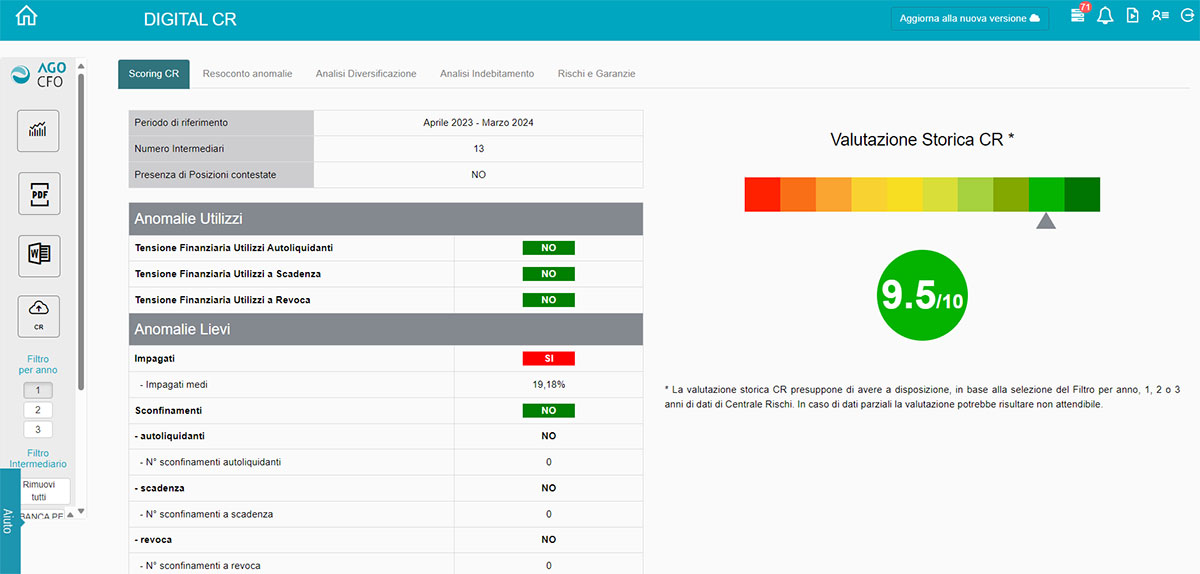Viewport: 1200px width, 574px height.
Task: Click NO badge for Utilizzi a Revoca
Action: (549, 300)
